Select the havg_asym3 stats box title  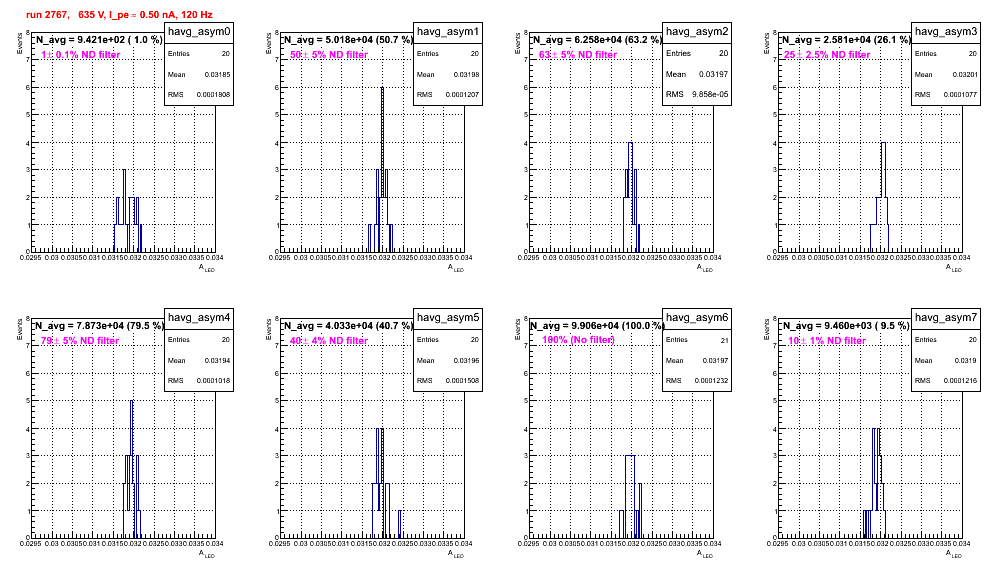(946, 32)
